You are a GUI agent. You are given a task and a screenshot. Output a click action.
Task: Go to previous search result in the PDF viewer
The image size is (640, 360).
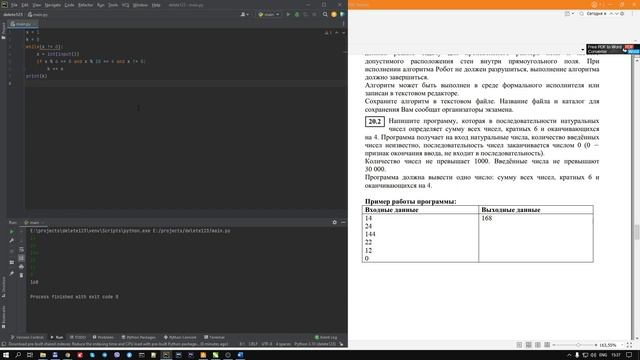point(611,13)
